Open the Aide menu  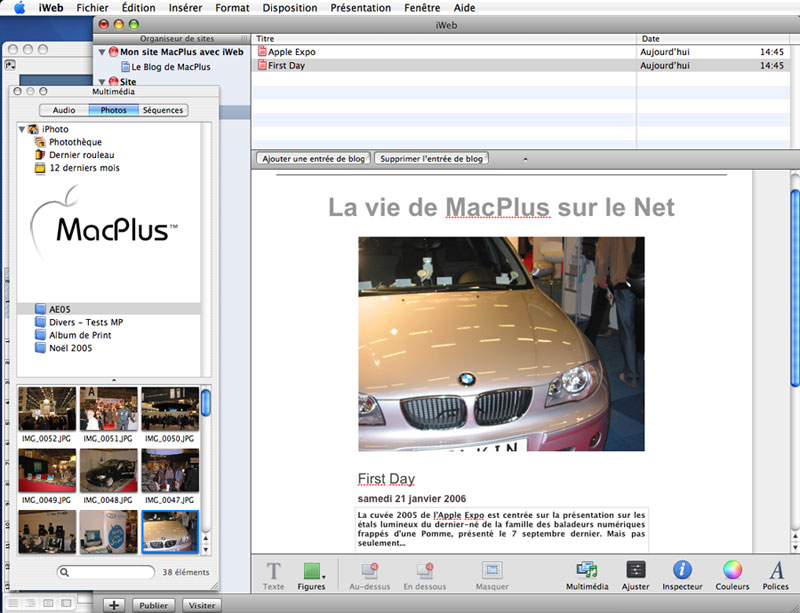point(464,8)
